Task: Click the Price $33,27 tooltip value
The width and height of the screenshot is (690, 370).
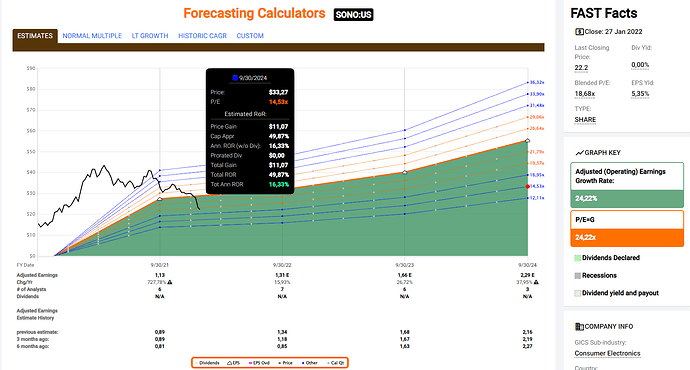Action: (x=279, y=92)
